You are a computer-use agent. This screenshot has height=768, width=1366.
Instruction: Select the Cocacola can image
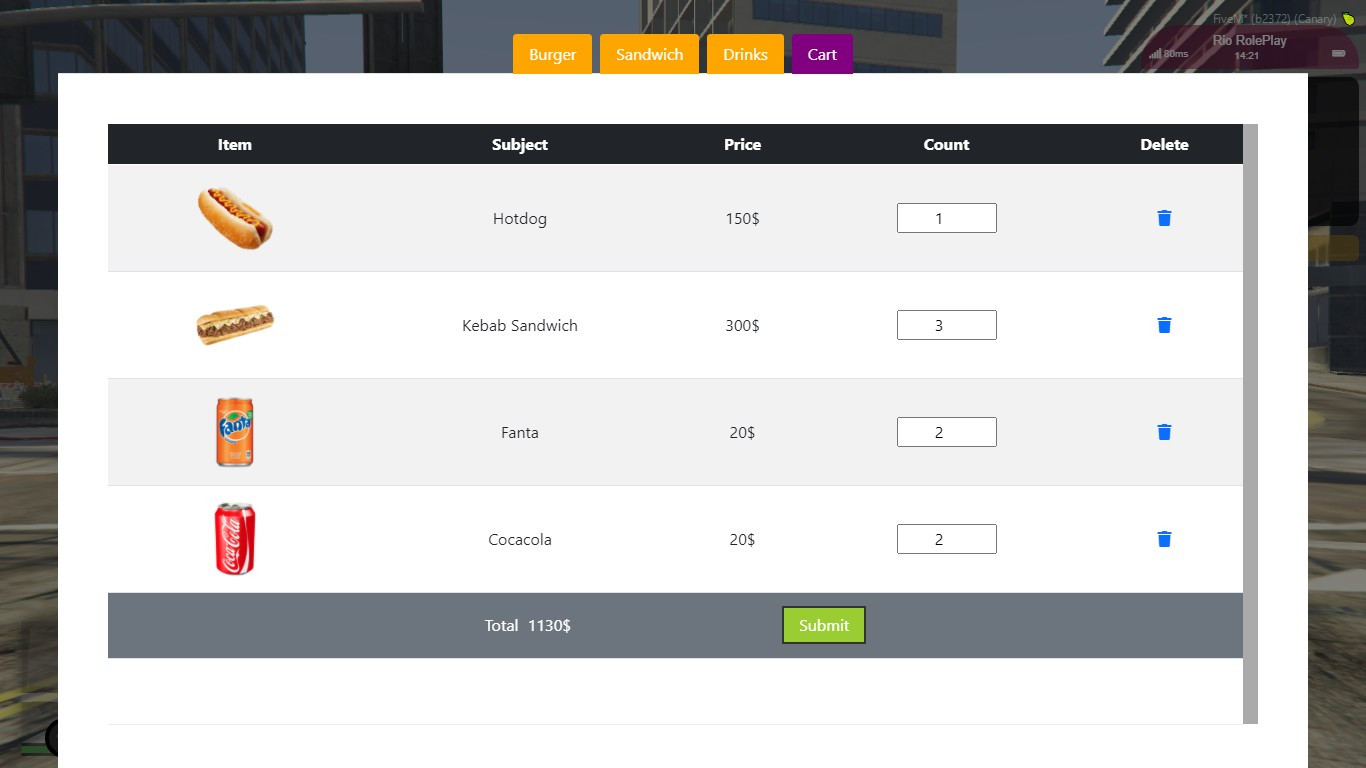[235, 539]
